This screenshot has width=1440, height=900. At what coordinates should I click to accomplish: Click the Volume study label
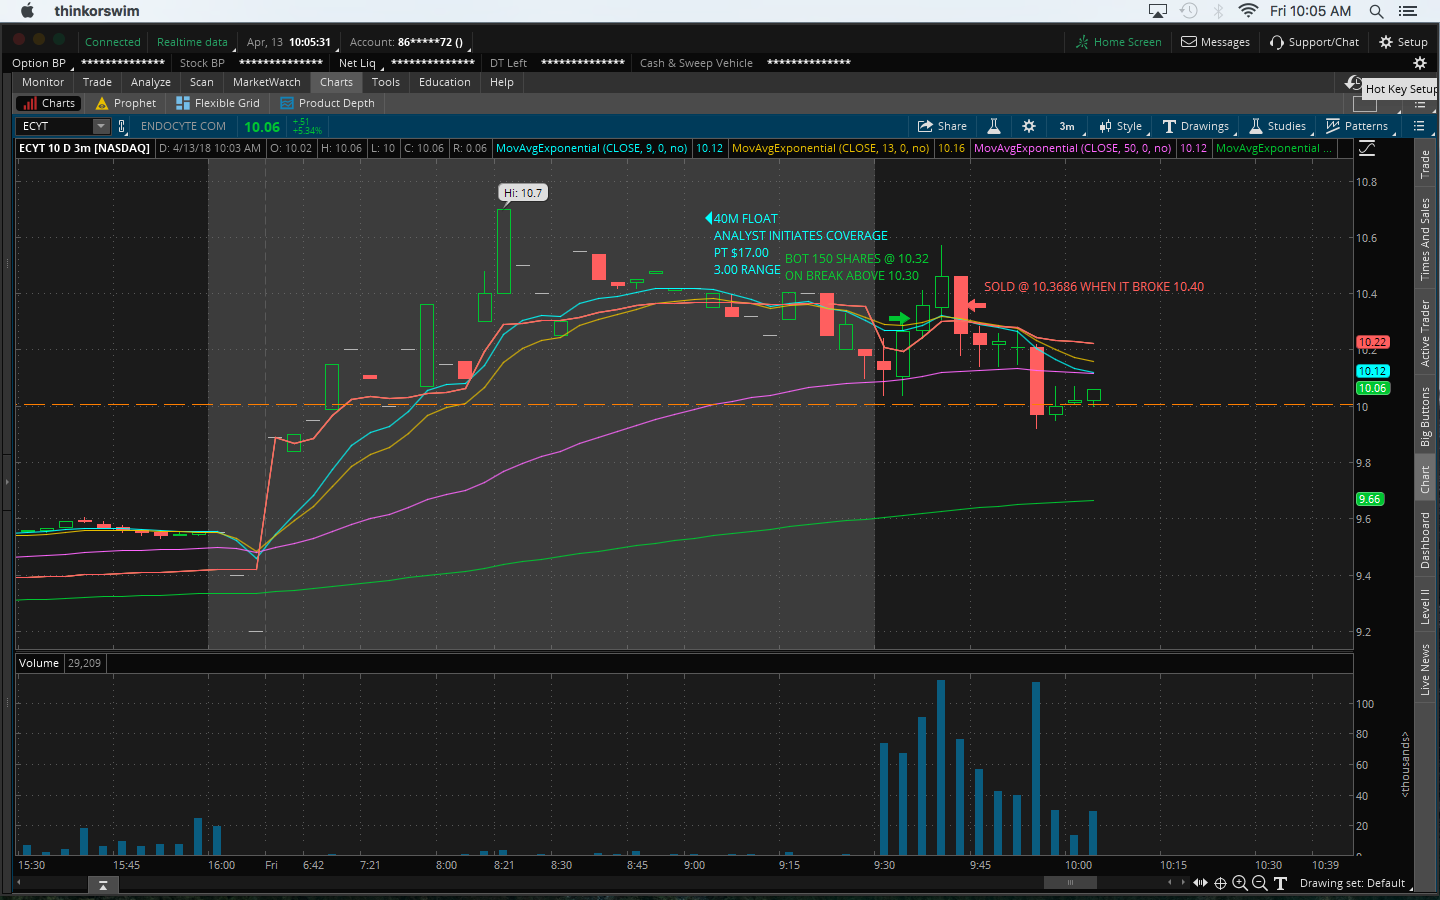[39, 663]
